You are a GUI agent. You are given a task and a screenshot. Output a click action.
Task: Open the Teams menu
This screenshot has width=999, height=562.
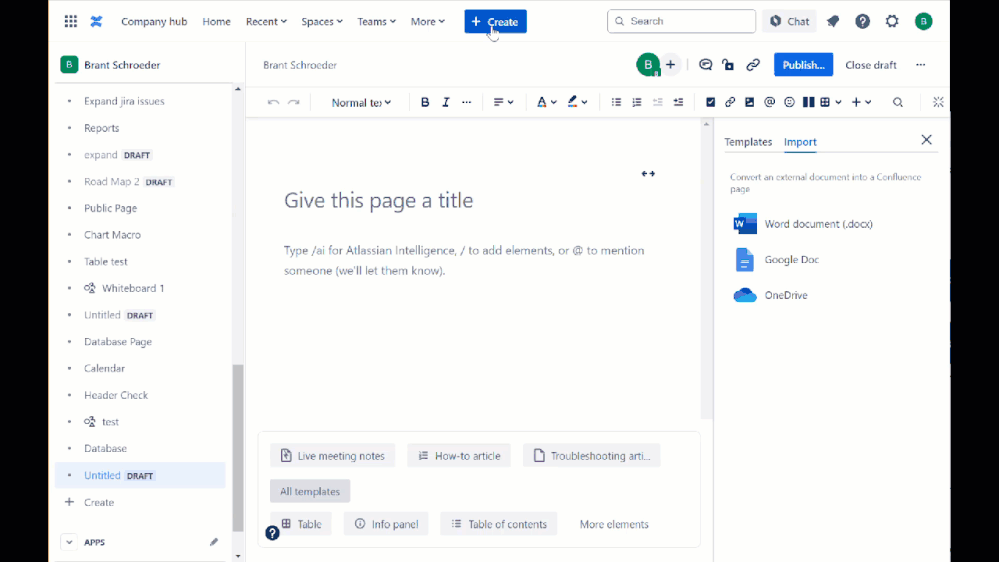coord(377,21)
